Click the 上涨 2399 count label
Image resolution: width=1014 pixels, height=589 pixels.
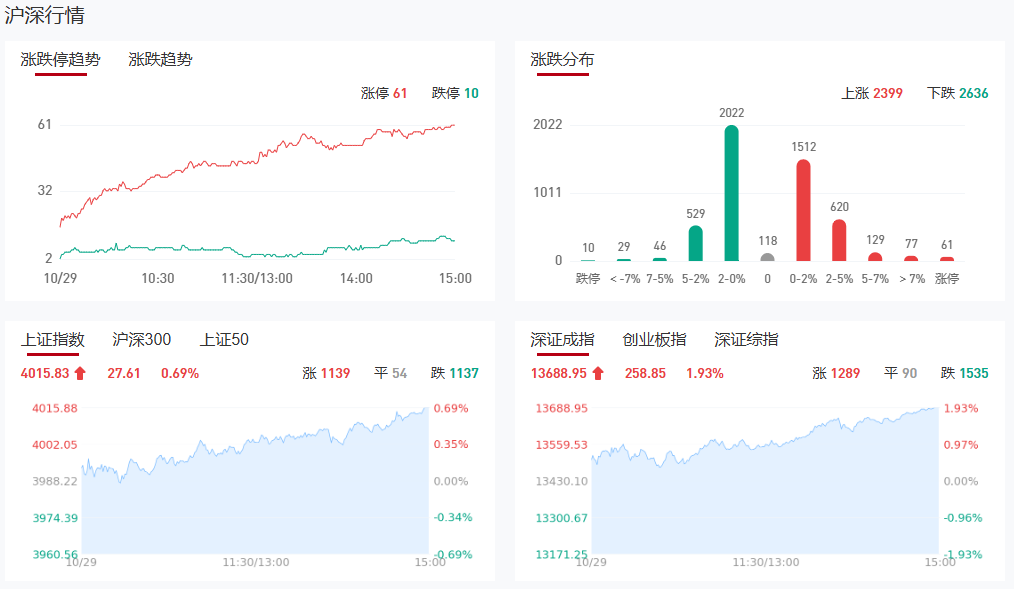(x=872, y=93)
